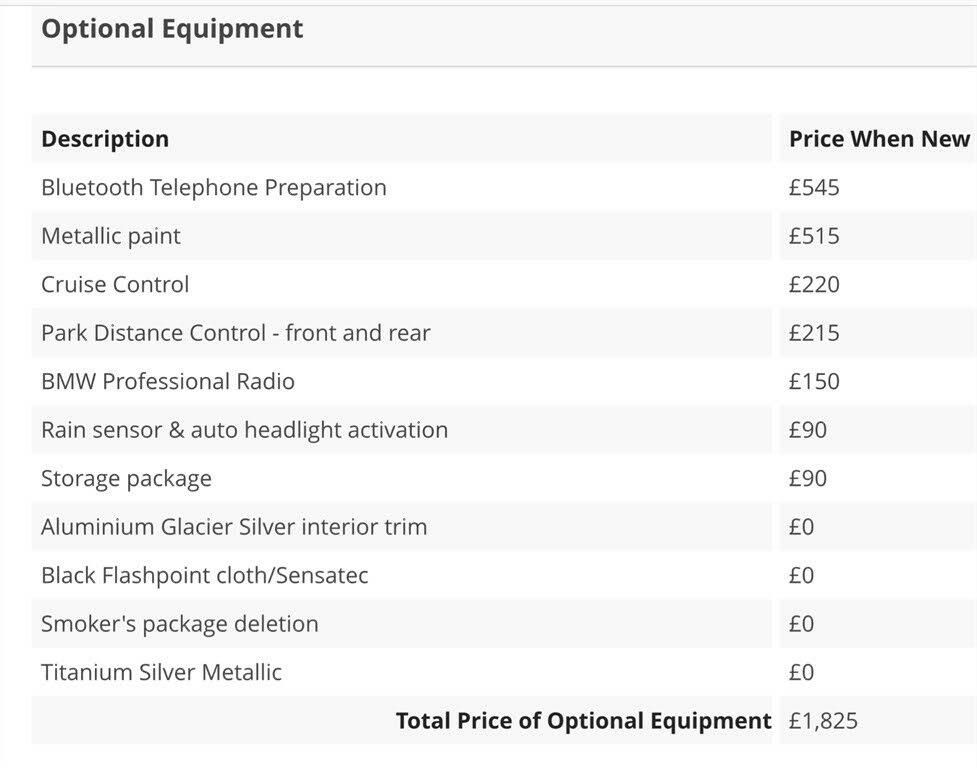
Task: Select Rain sensor & auto headlight activation
Action: click(x=244, y=430)
